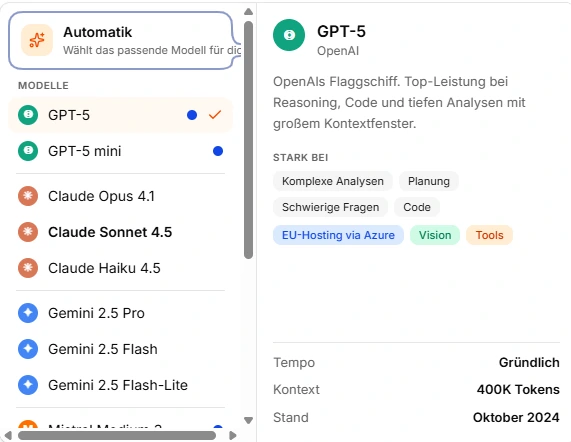
Task: Click the large GPT-5 logo in details panel
Action: click(289, 35)
